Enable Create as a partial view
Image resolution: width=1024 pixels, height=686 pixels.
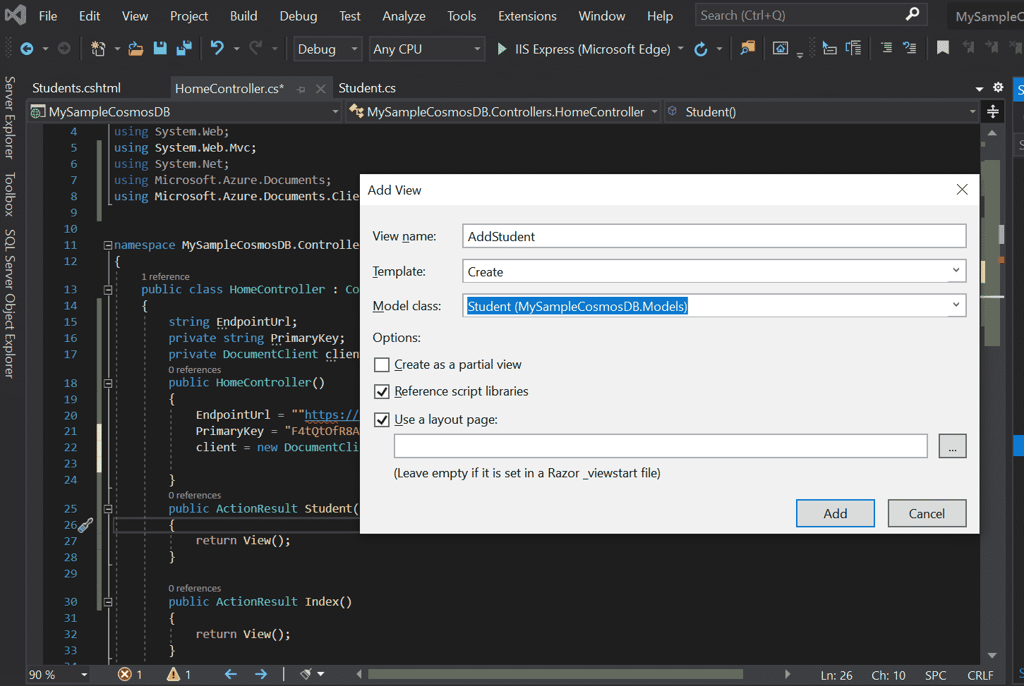point(381,364)
